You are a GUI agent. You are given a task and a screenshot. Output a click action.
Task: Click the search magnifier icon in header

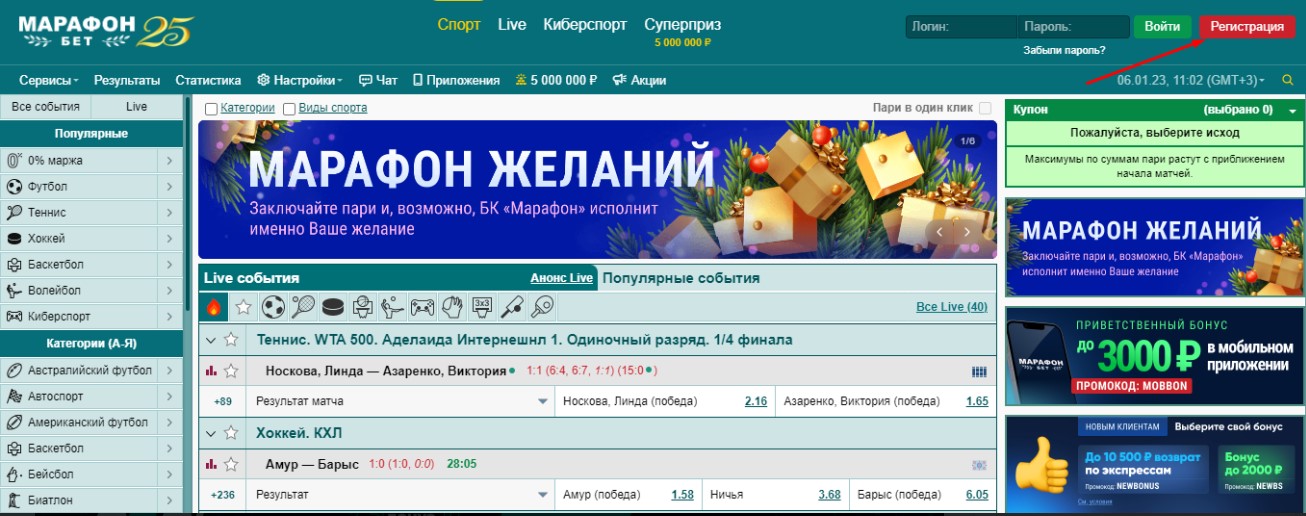1287,80
